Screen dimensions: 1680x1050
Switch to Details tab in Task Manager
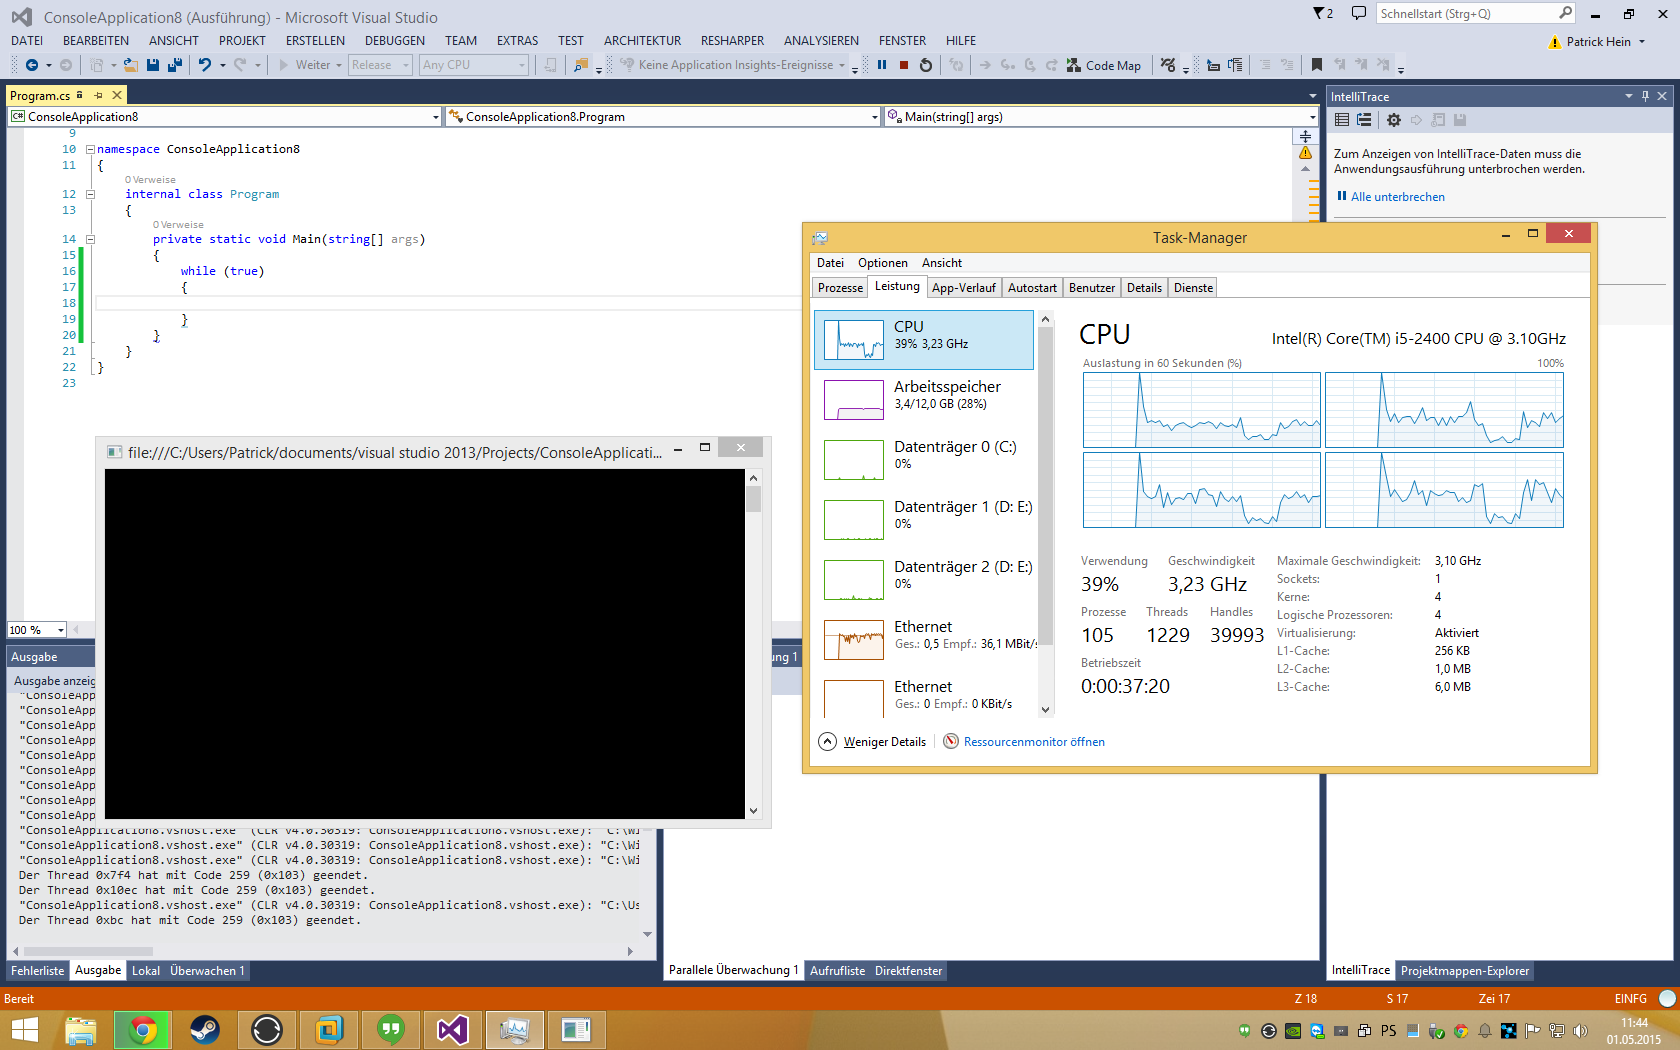(1144, 288)
